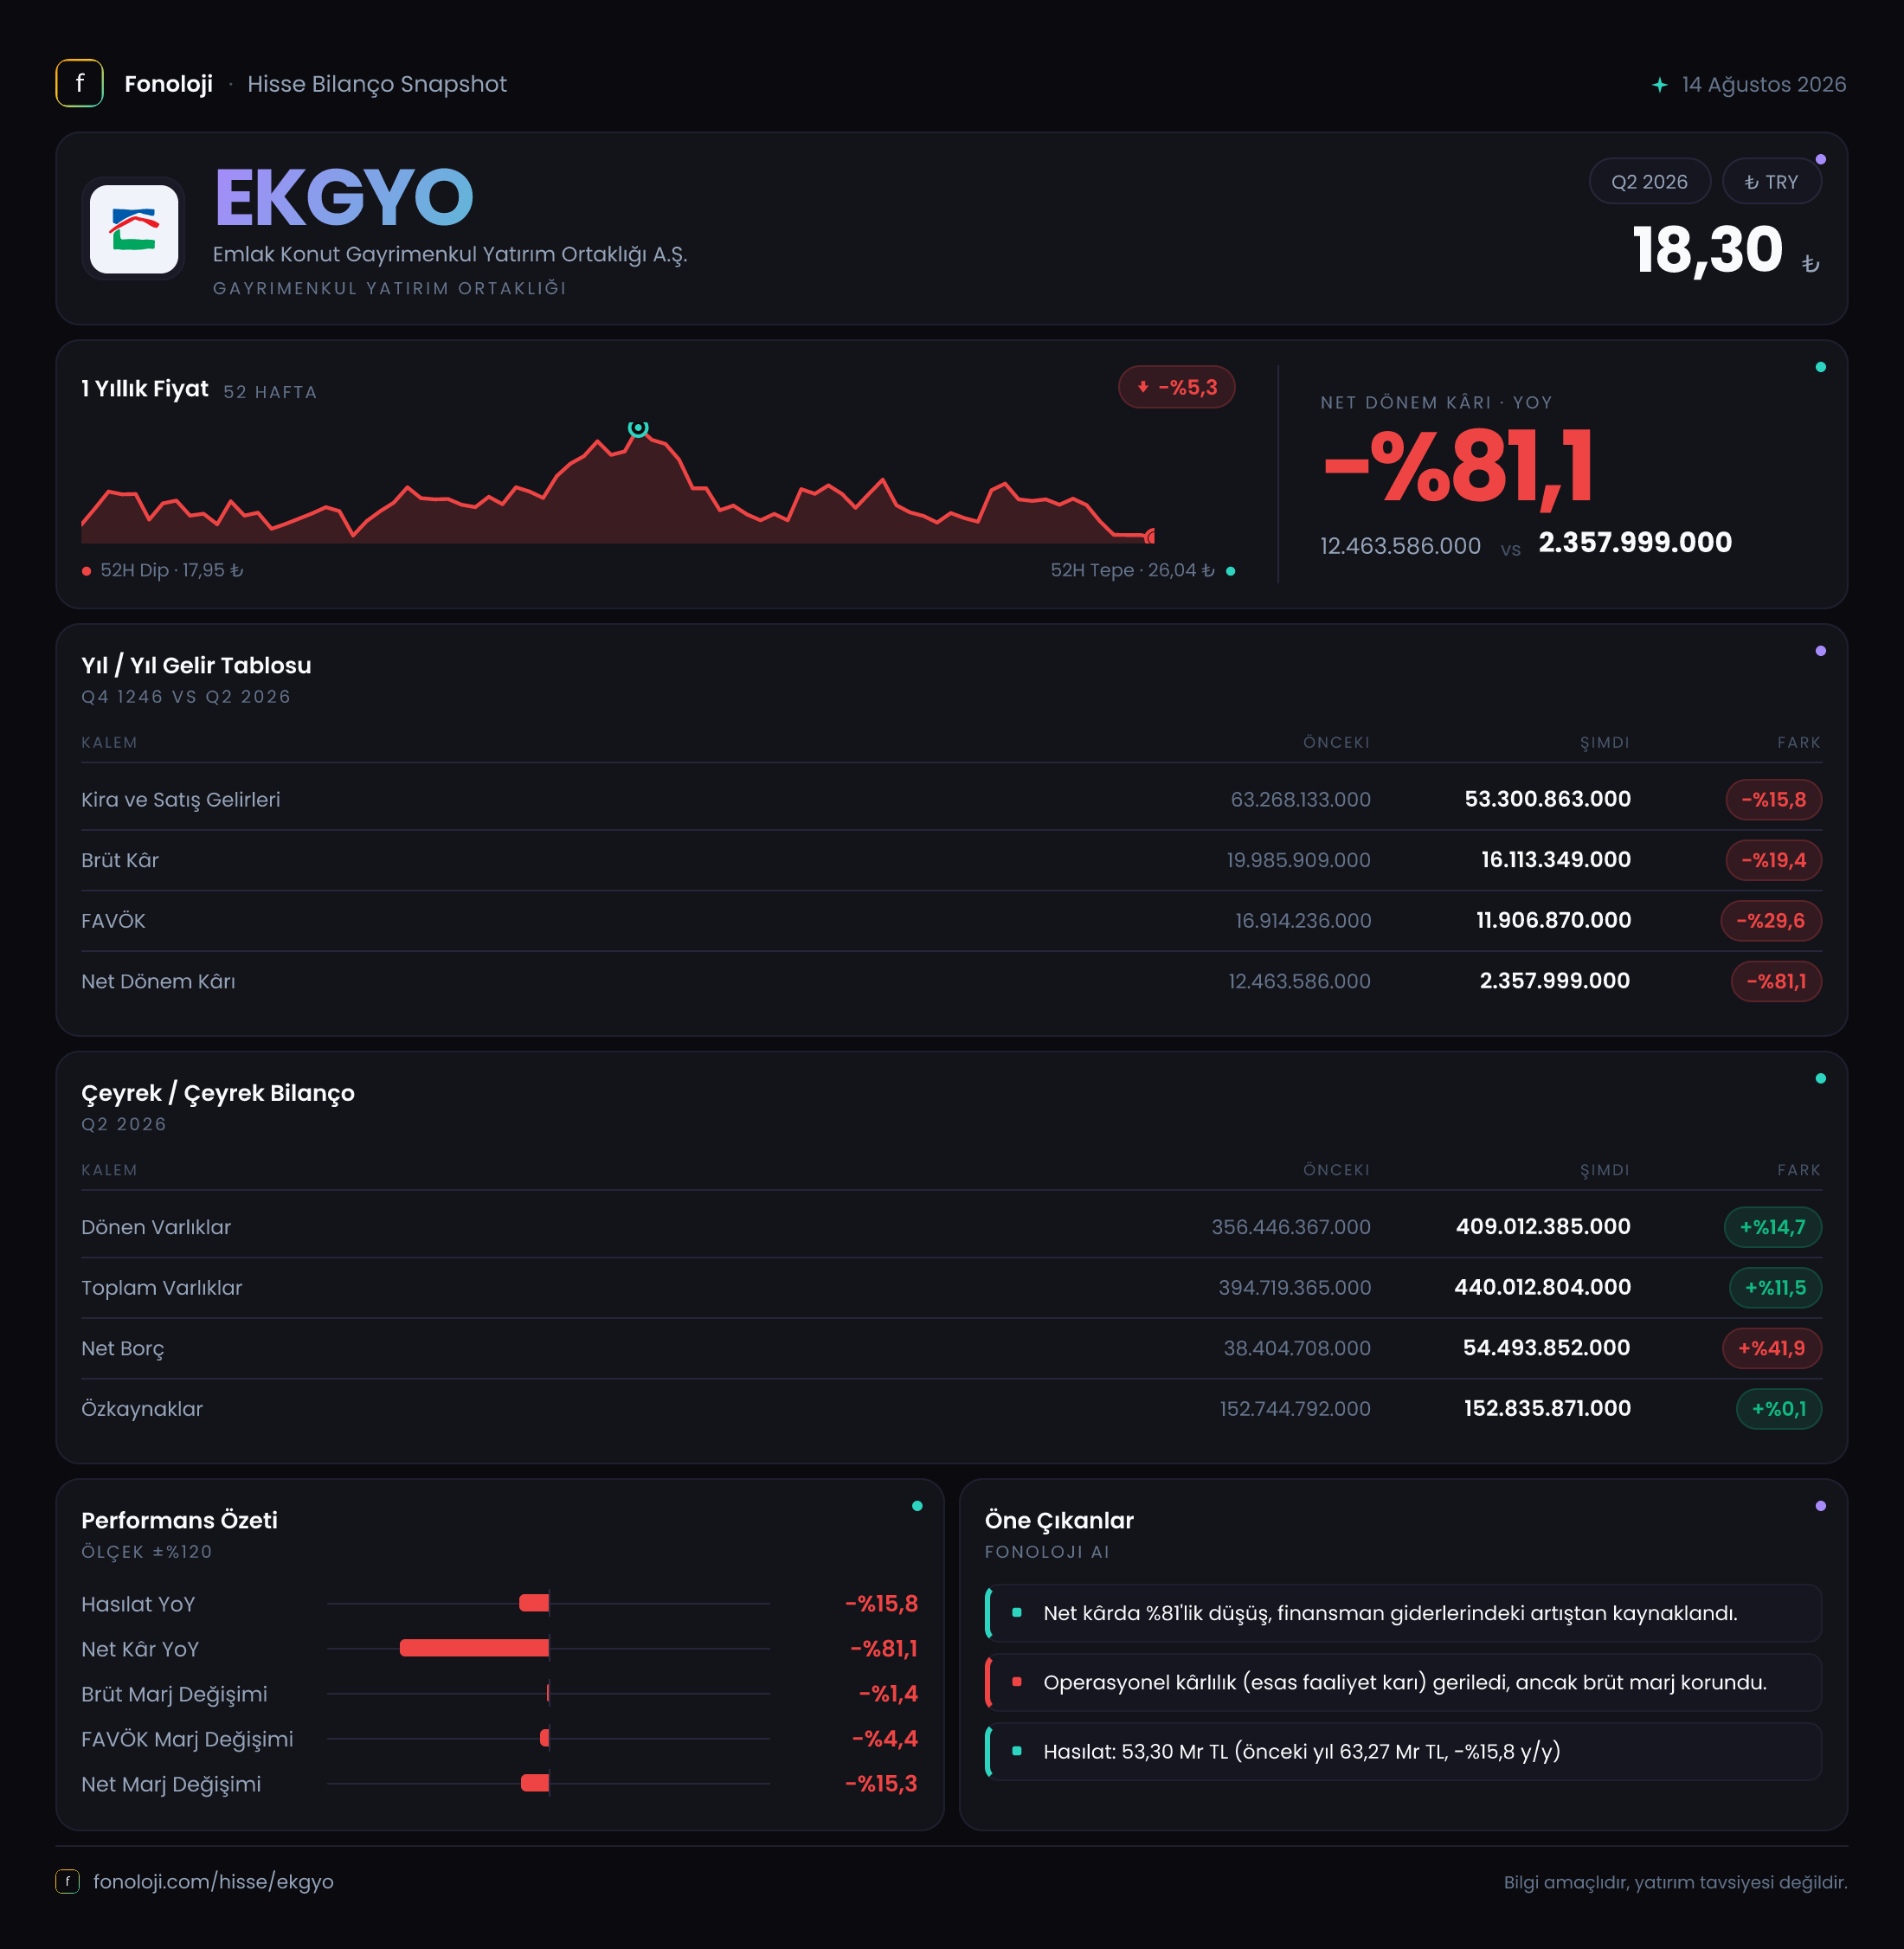
Task: Click the small Fonoloji icon in footer
Action: point(67,1881)
